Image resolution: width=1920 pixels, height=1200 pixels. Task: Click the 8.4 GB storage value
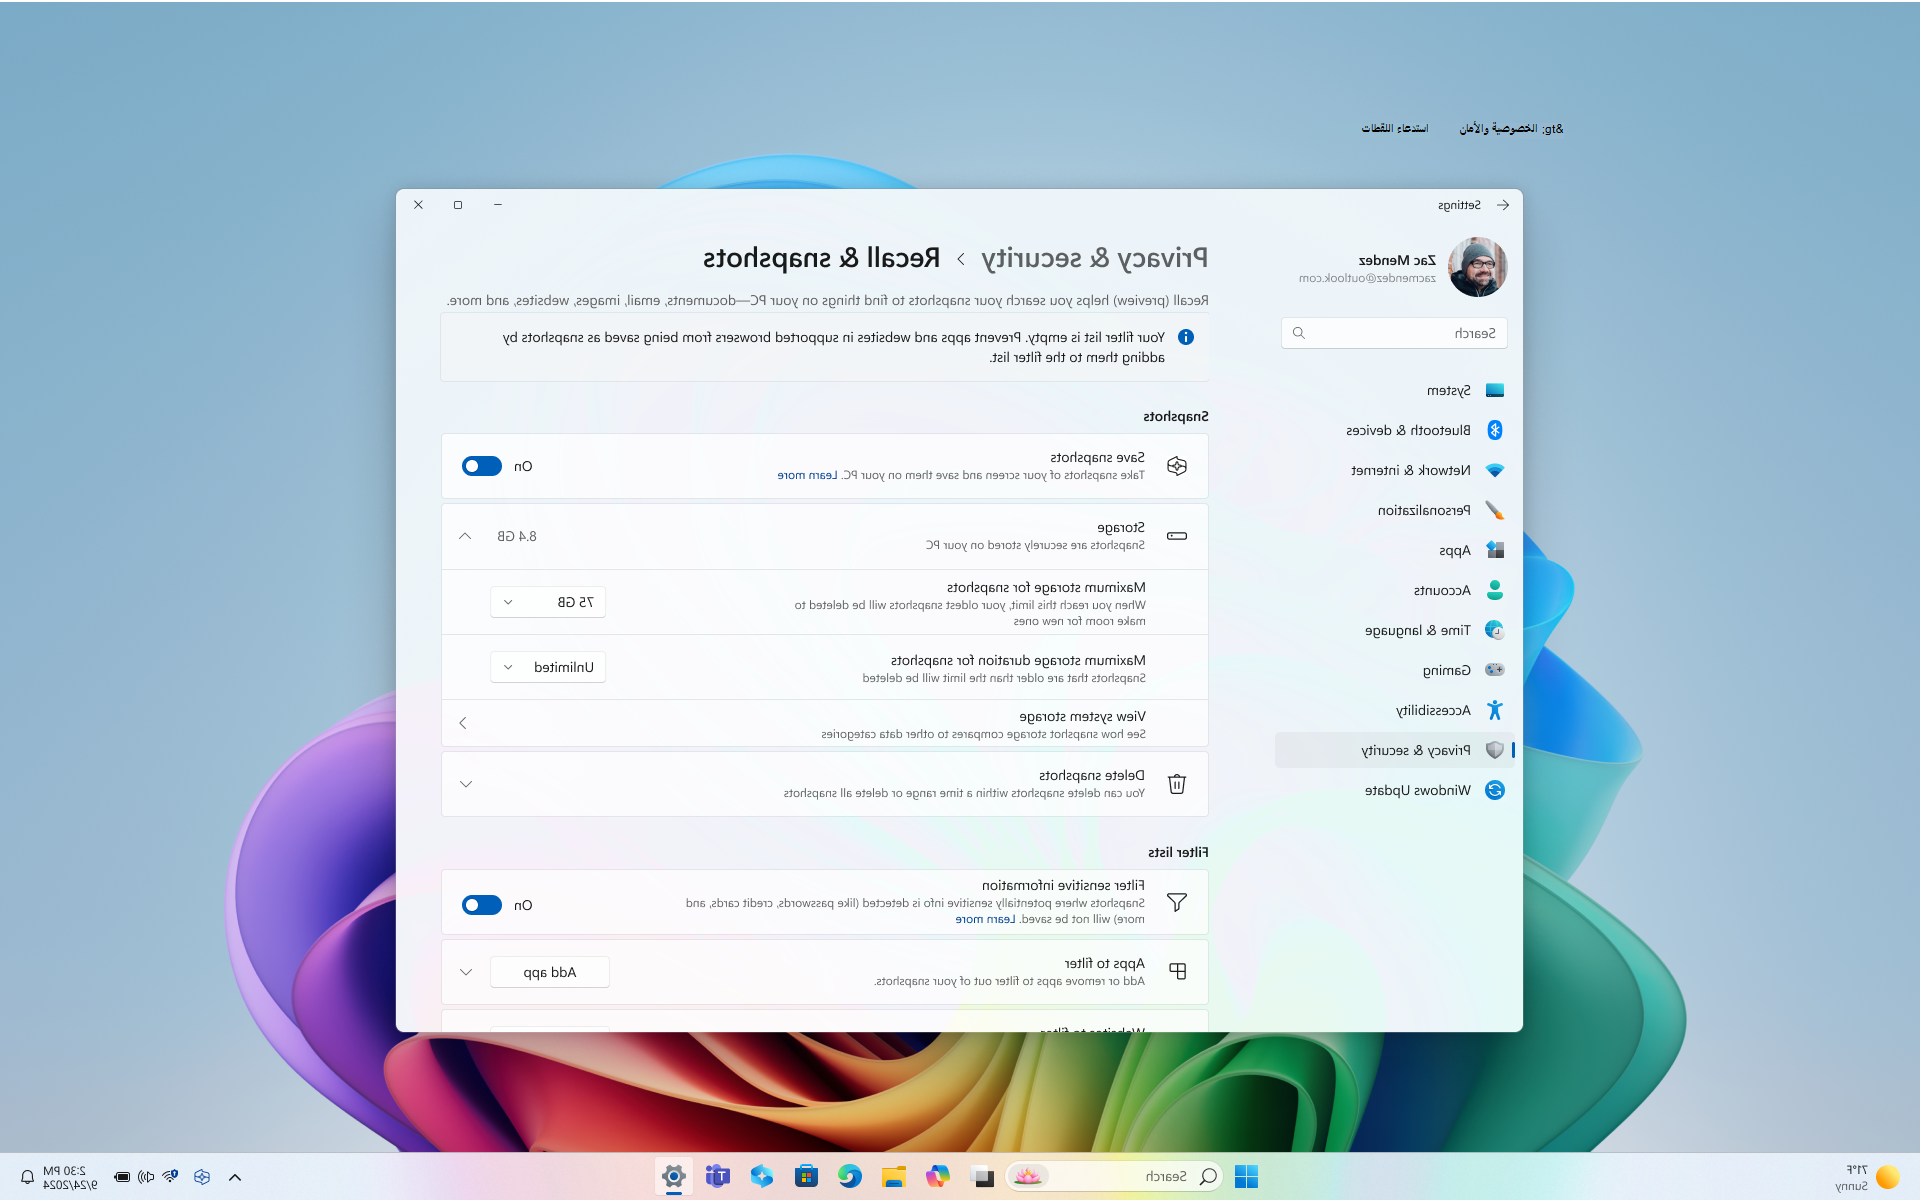(x=517, y=536)
